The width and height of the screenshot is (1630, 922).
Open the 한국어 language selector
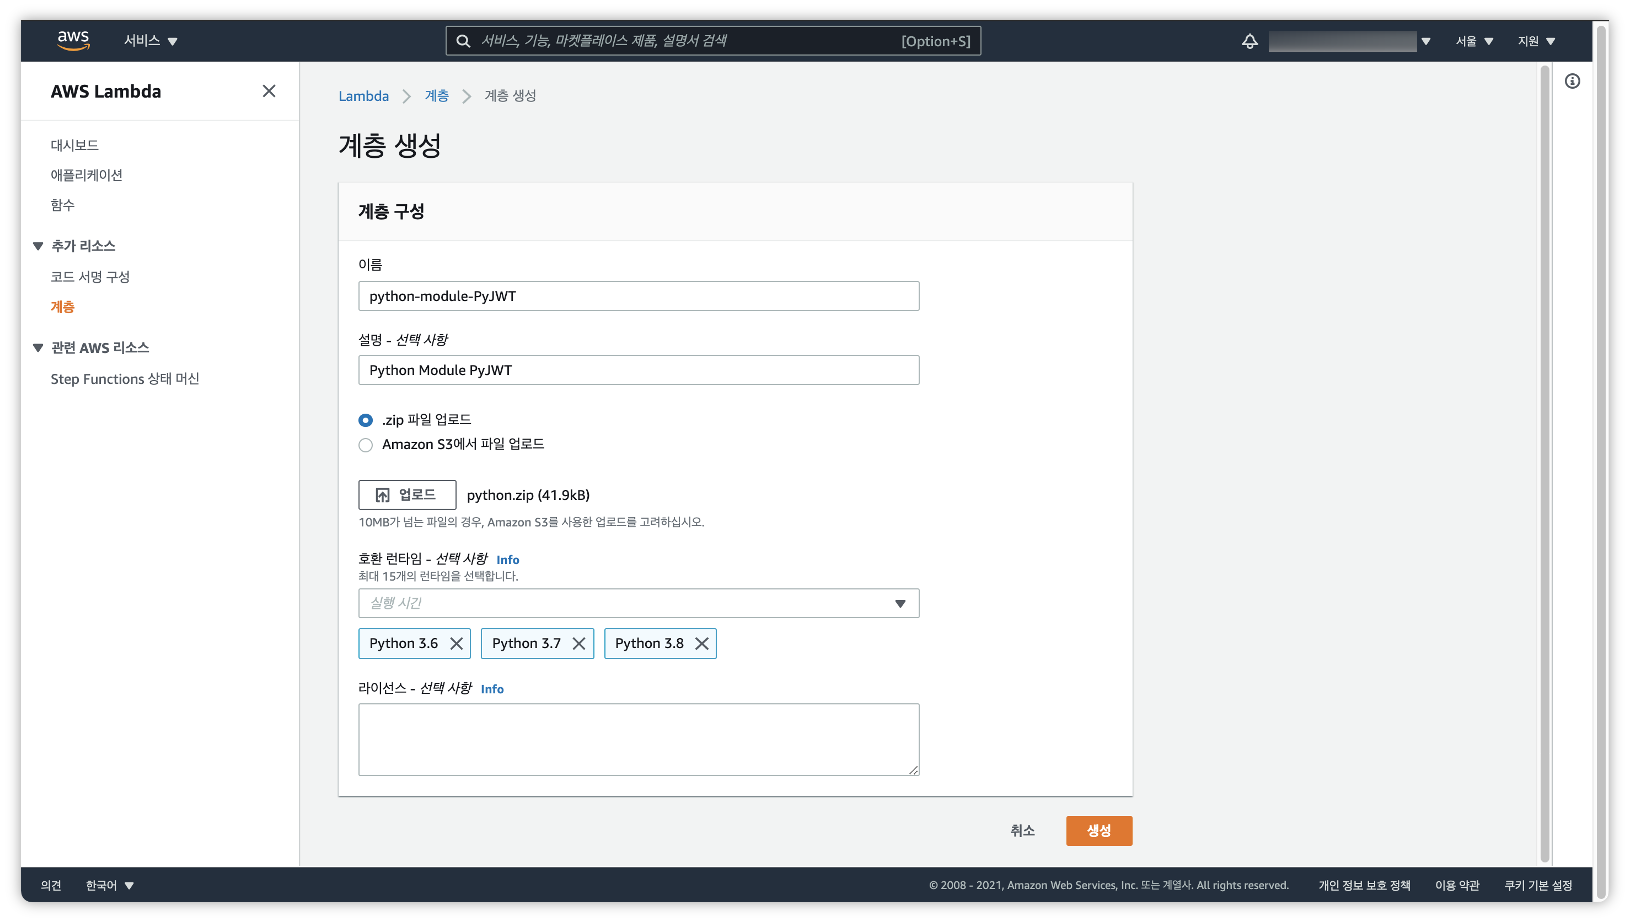110,885
